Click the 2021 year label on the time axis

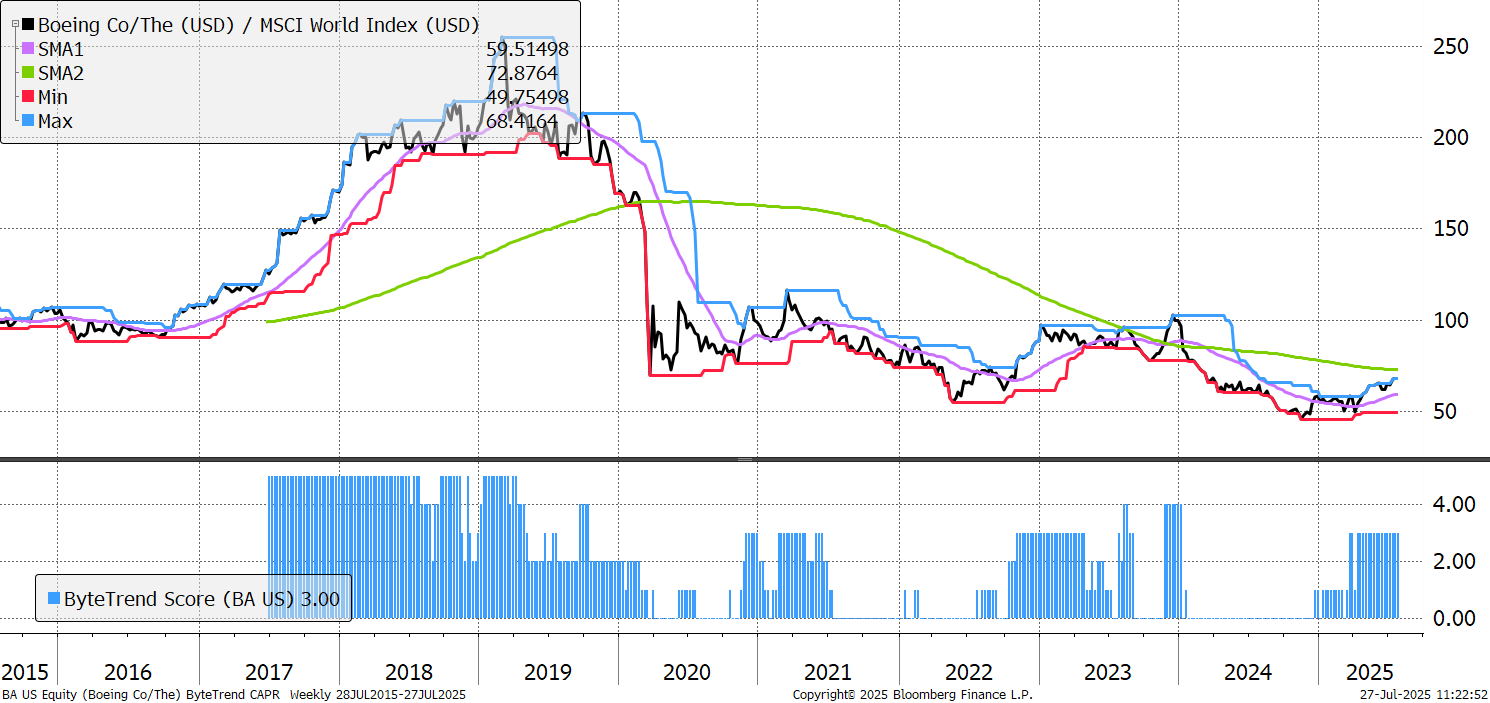tap(828, 672)
